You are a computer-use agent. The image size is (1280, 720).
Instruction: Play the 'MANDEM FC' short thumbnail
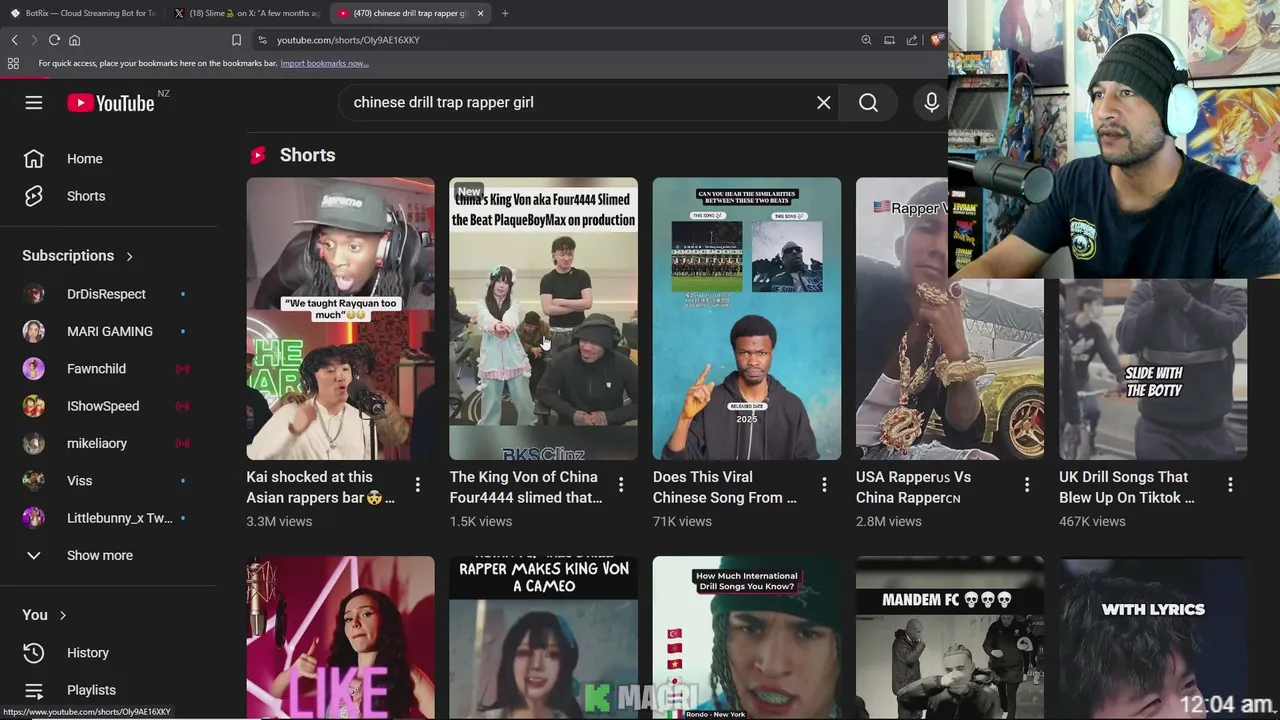(950, 638)
